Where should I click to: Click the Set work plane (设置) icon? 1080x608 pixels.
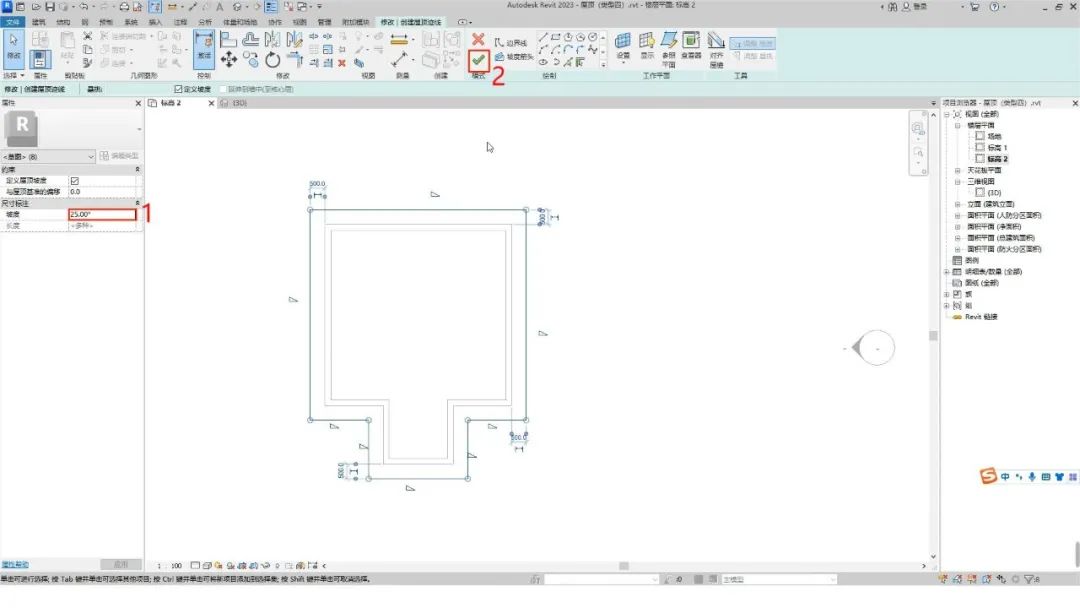(x=623, y=43)
